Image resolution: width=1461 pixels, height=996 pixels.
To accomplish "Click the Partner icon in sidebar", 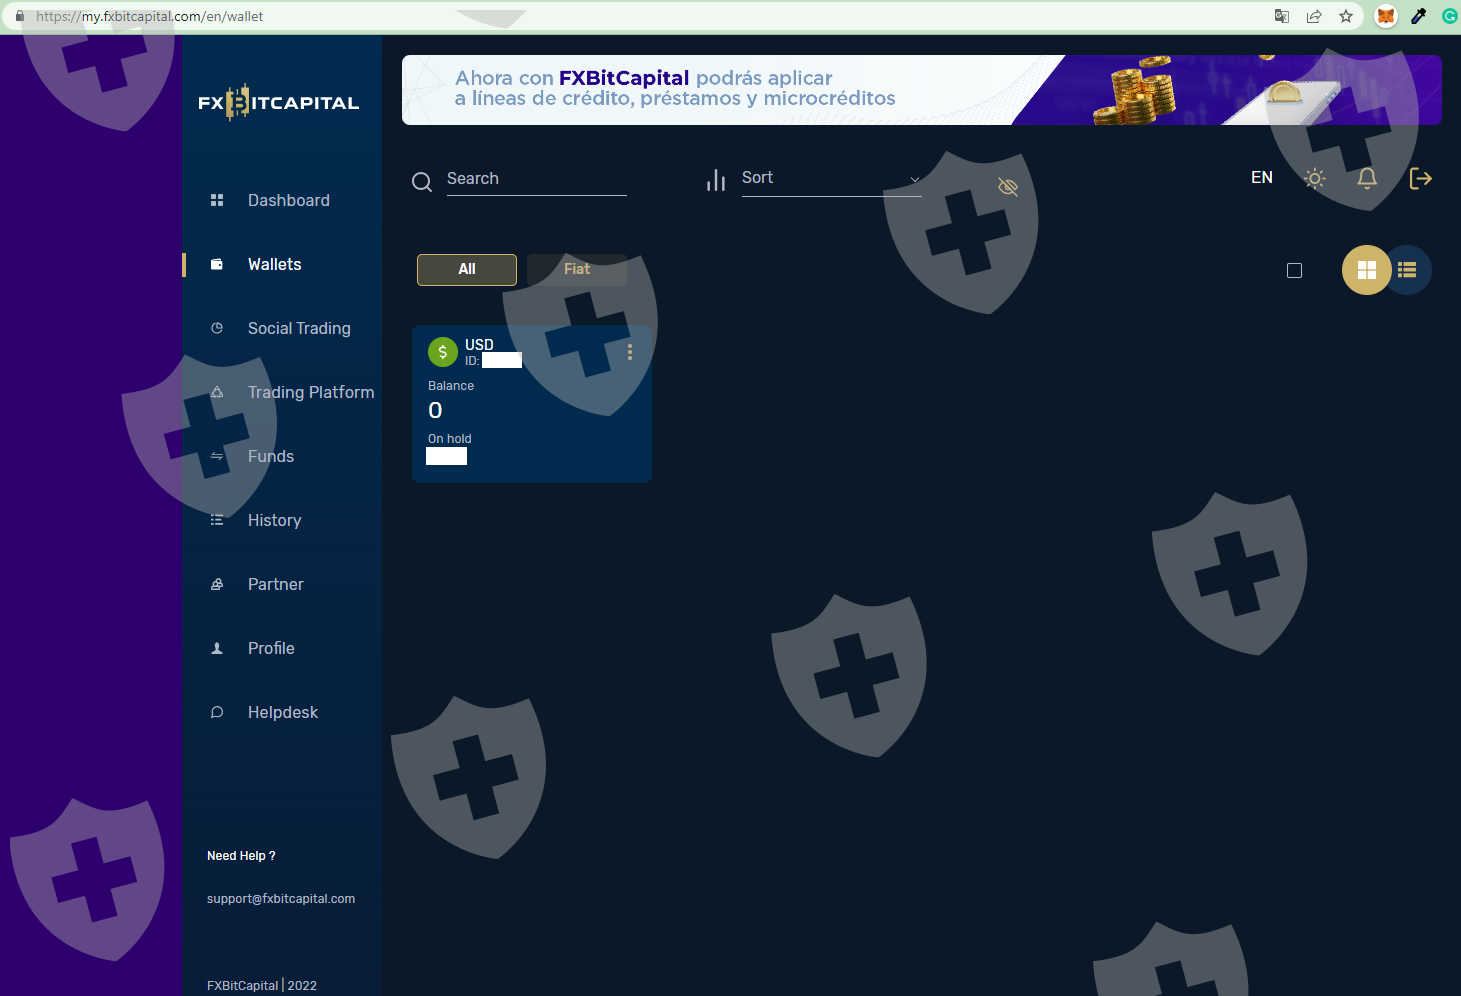I will pyautogui.click(x=217, y=584).
